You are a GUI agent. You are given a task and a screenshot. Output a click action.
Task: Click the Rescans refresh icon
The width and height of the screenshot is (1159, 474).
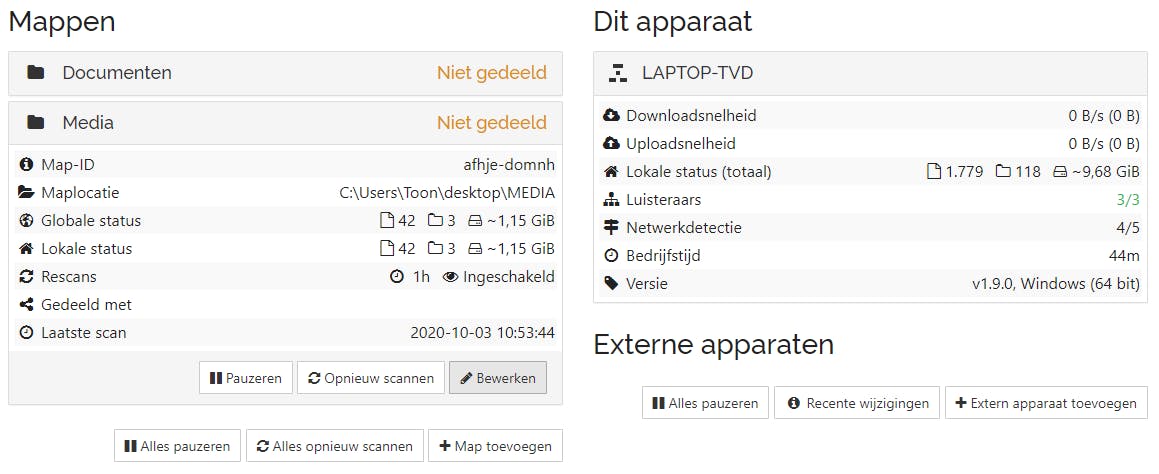26,277
